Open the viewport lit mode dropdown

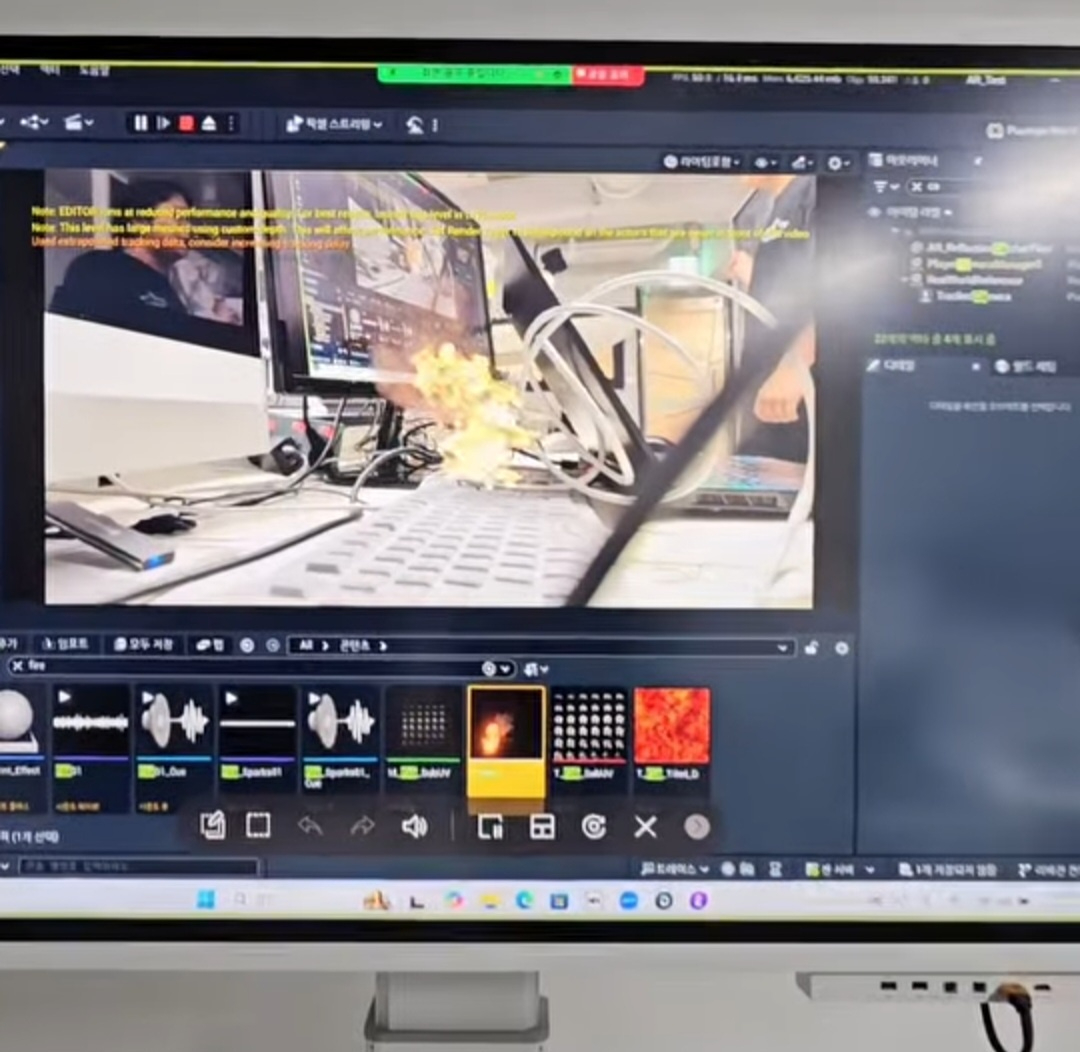point(703,162)
